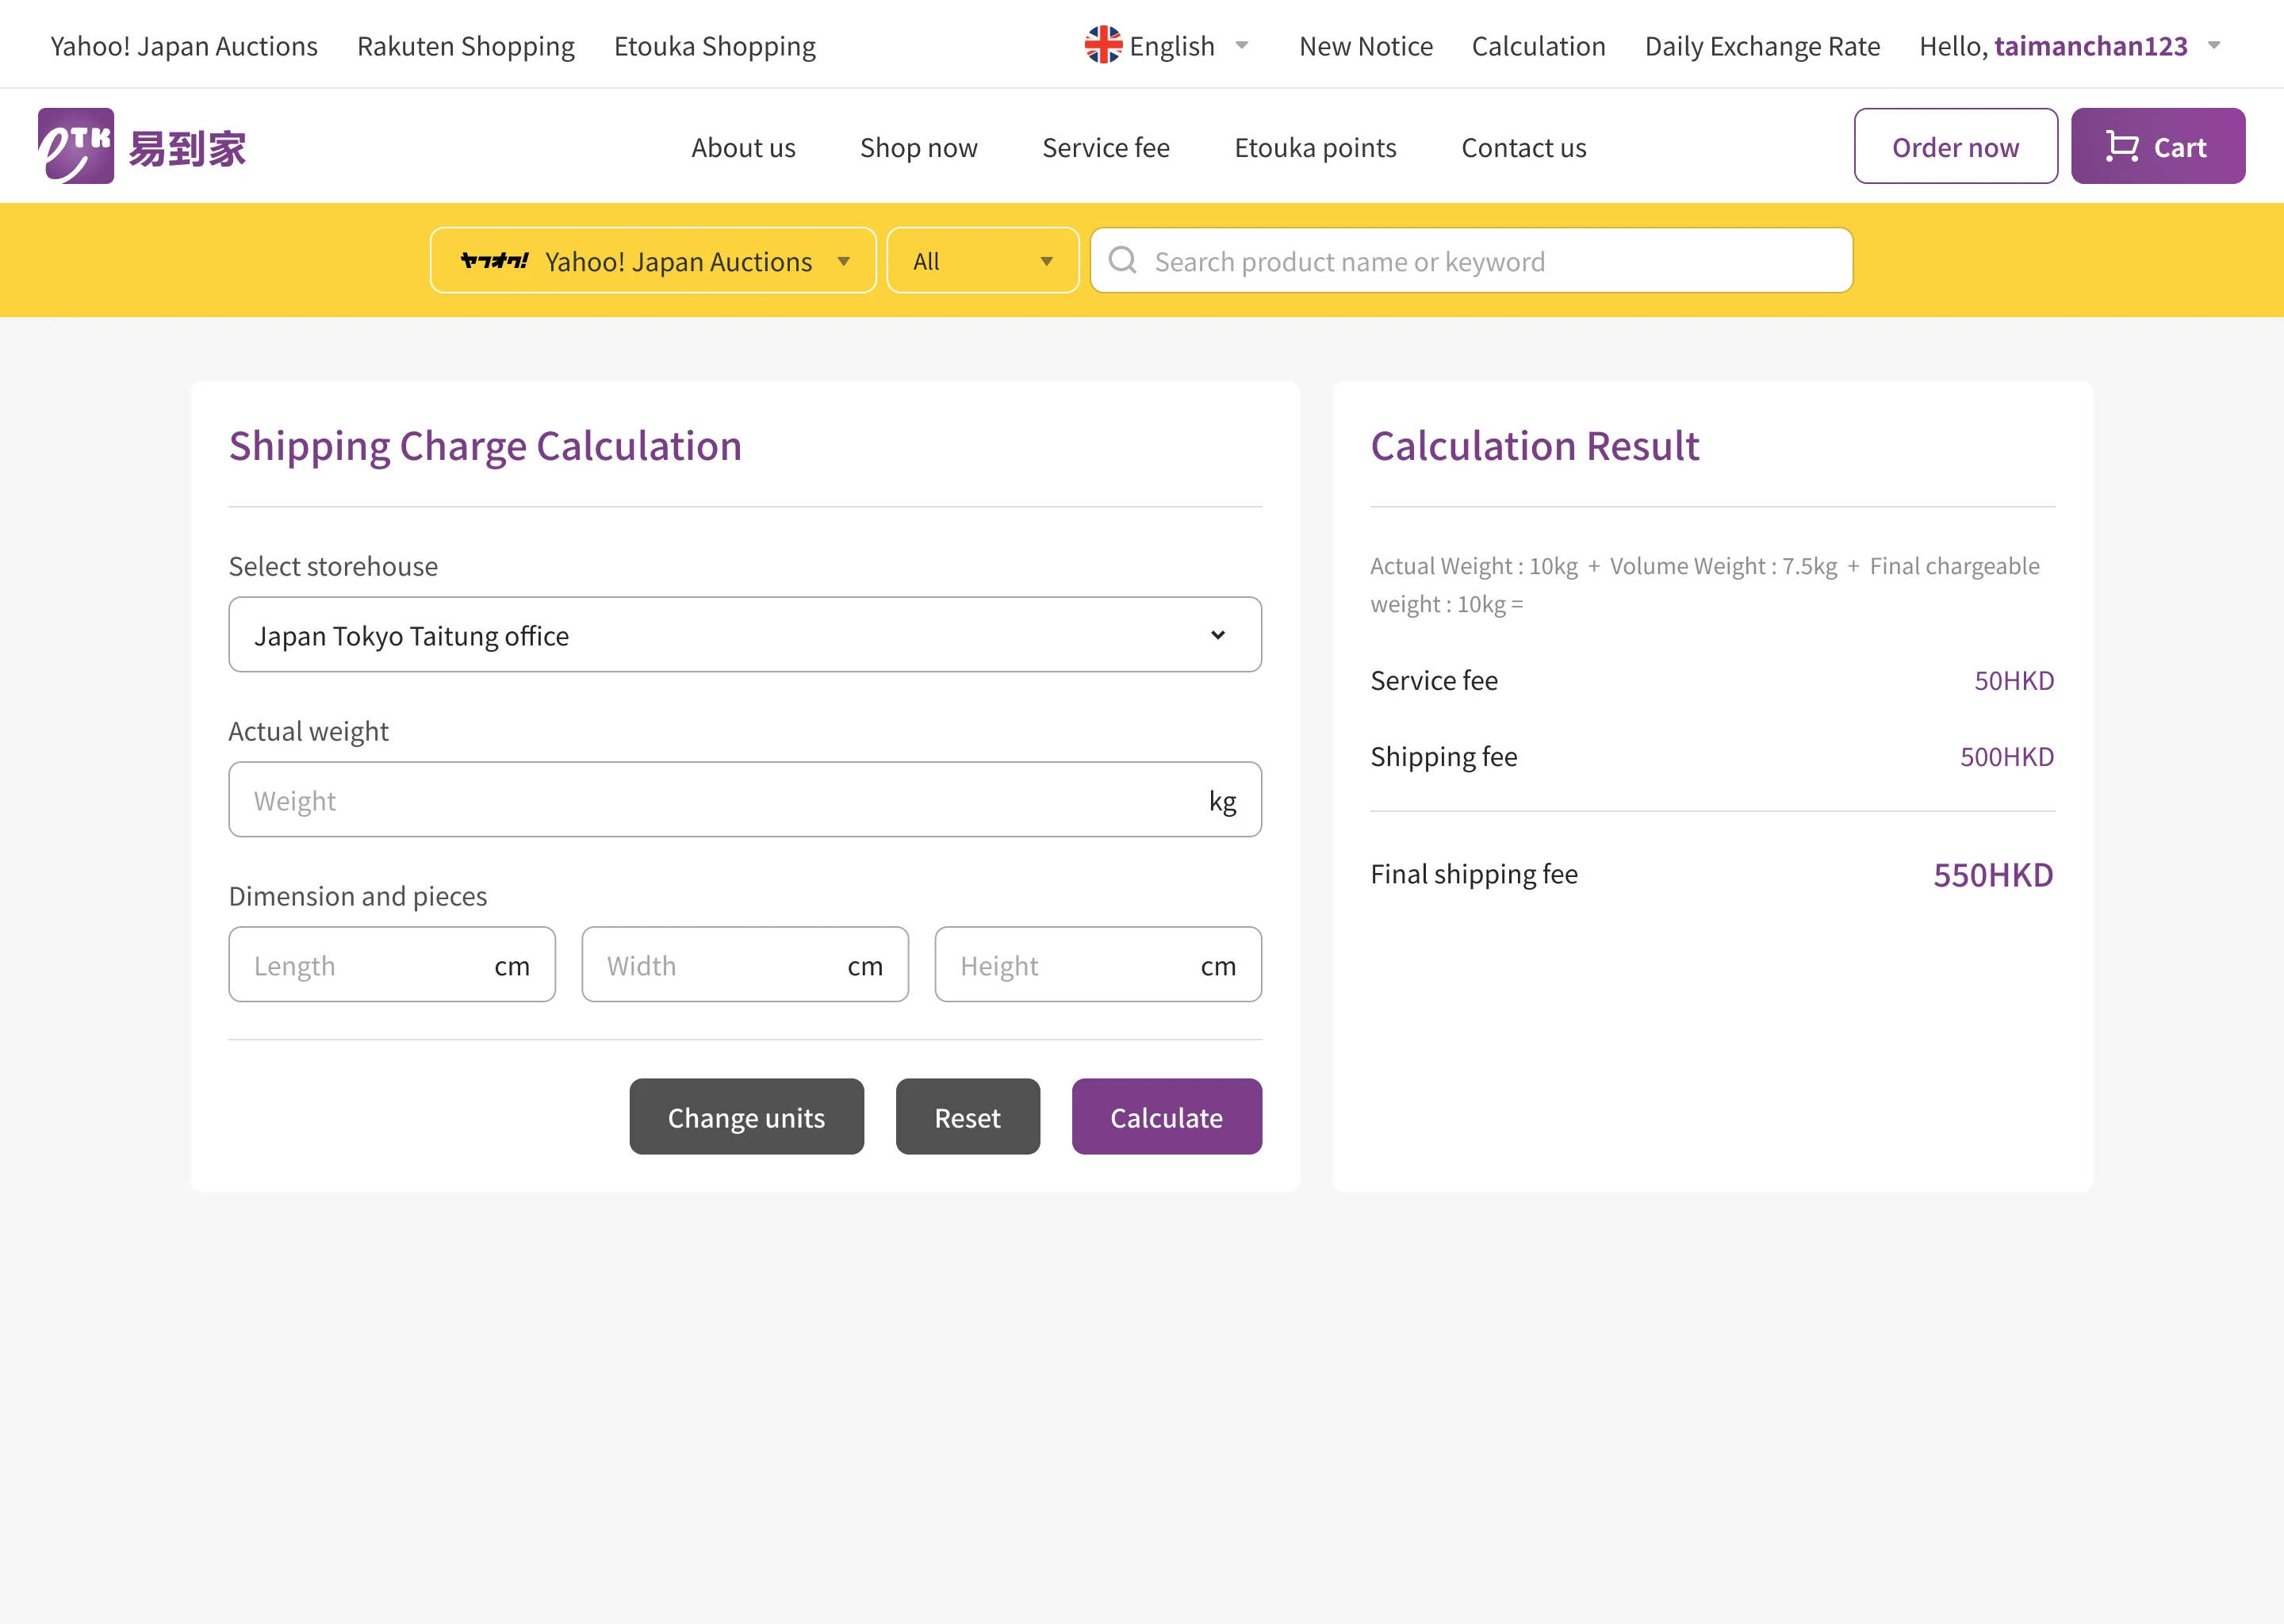Screen dimensions: 2284x1624
Task: Click the Yahoo auctions logo icon
Action: (494, 261)
